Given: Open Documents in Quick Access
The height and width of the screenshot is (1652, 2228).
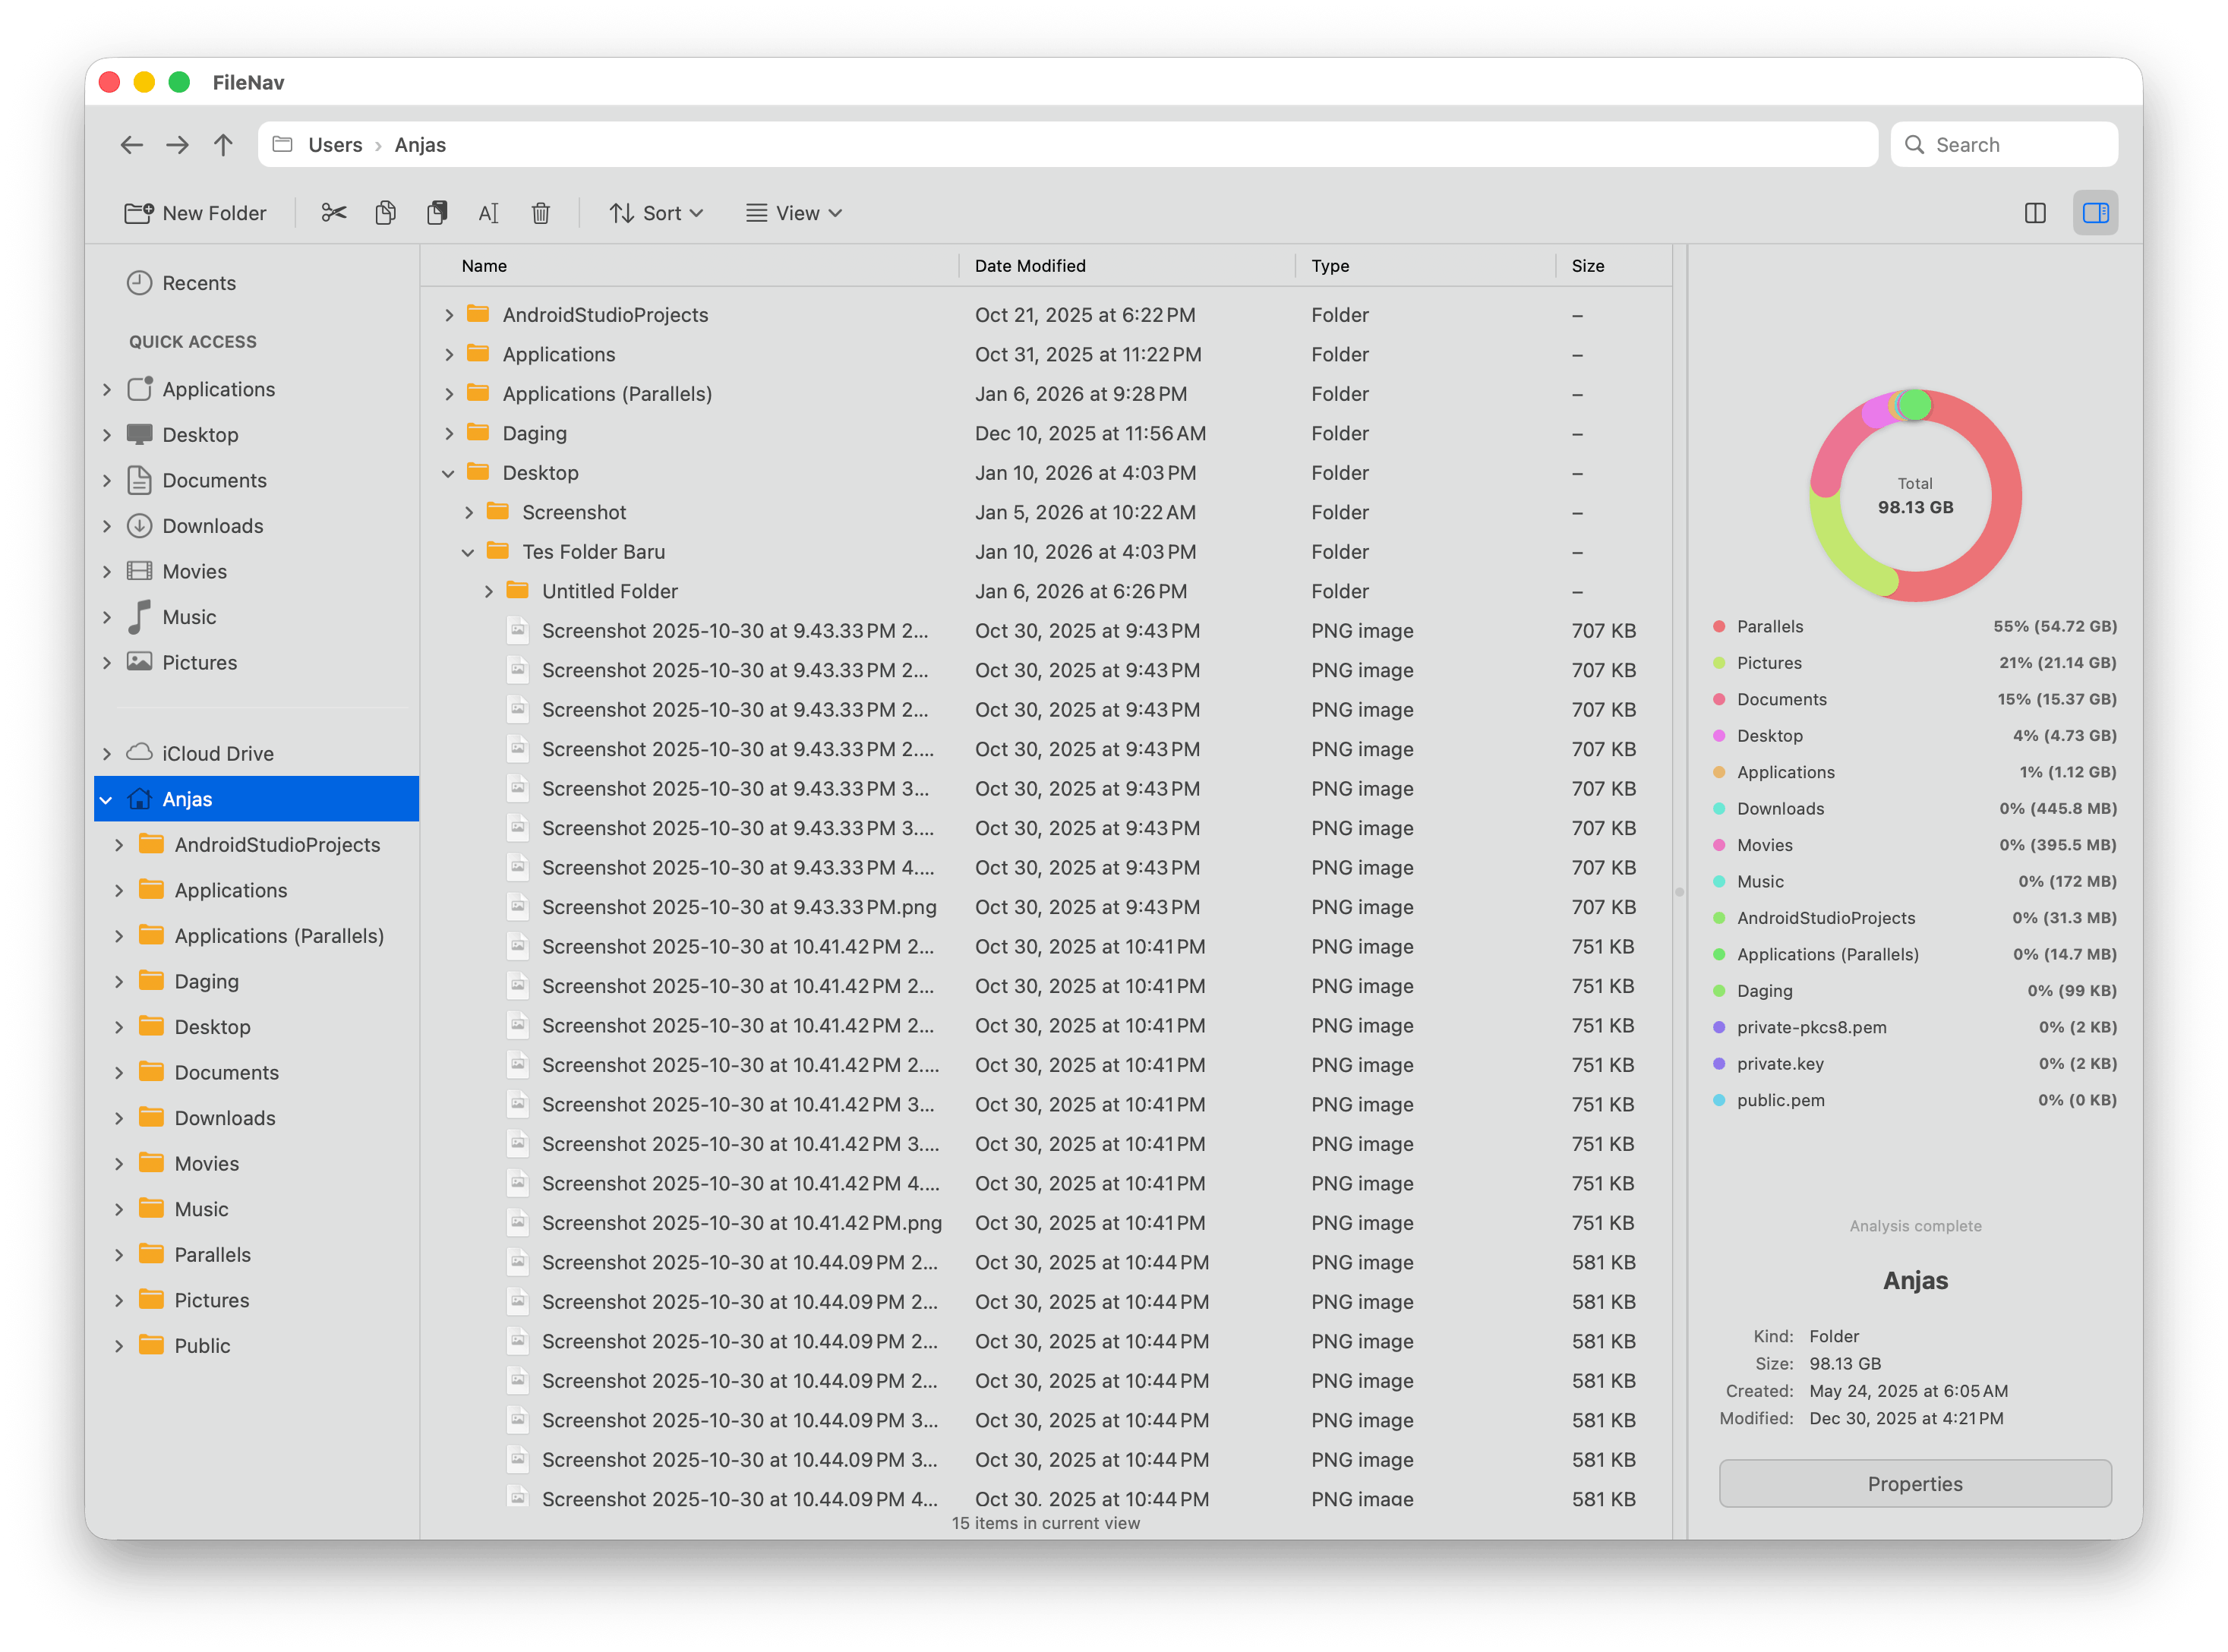Looking at the screenshot, I should point(215,480).
